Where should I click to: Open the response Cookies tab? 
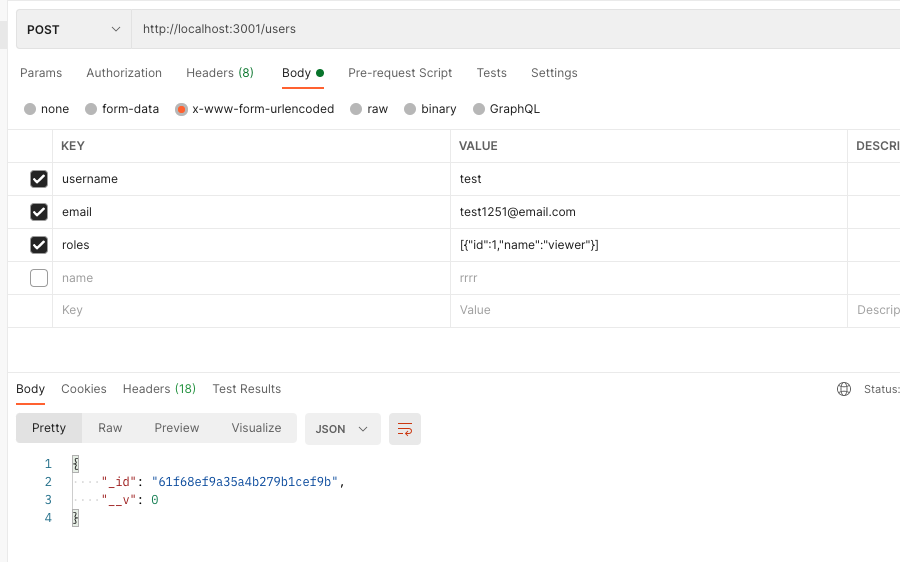(84, 389)
